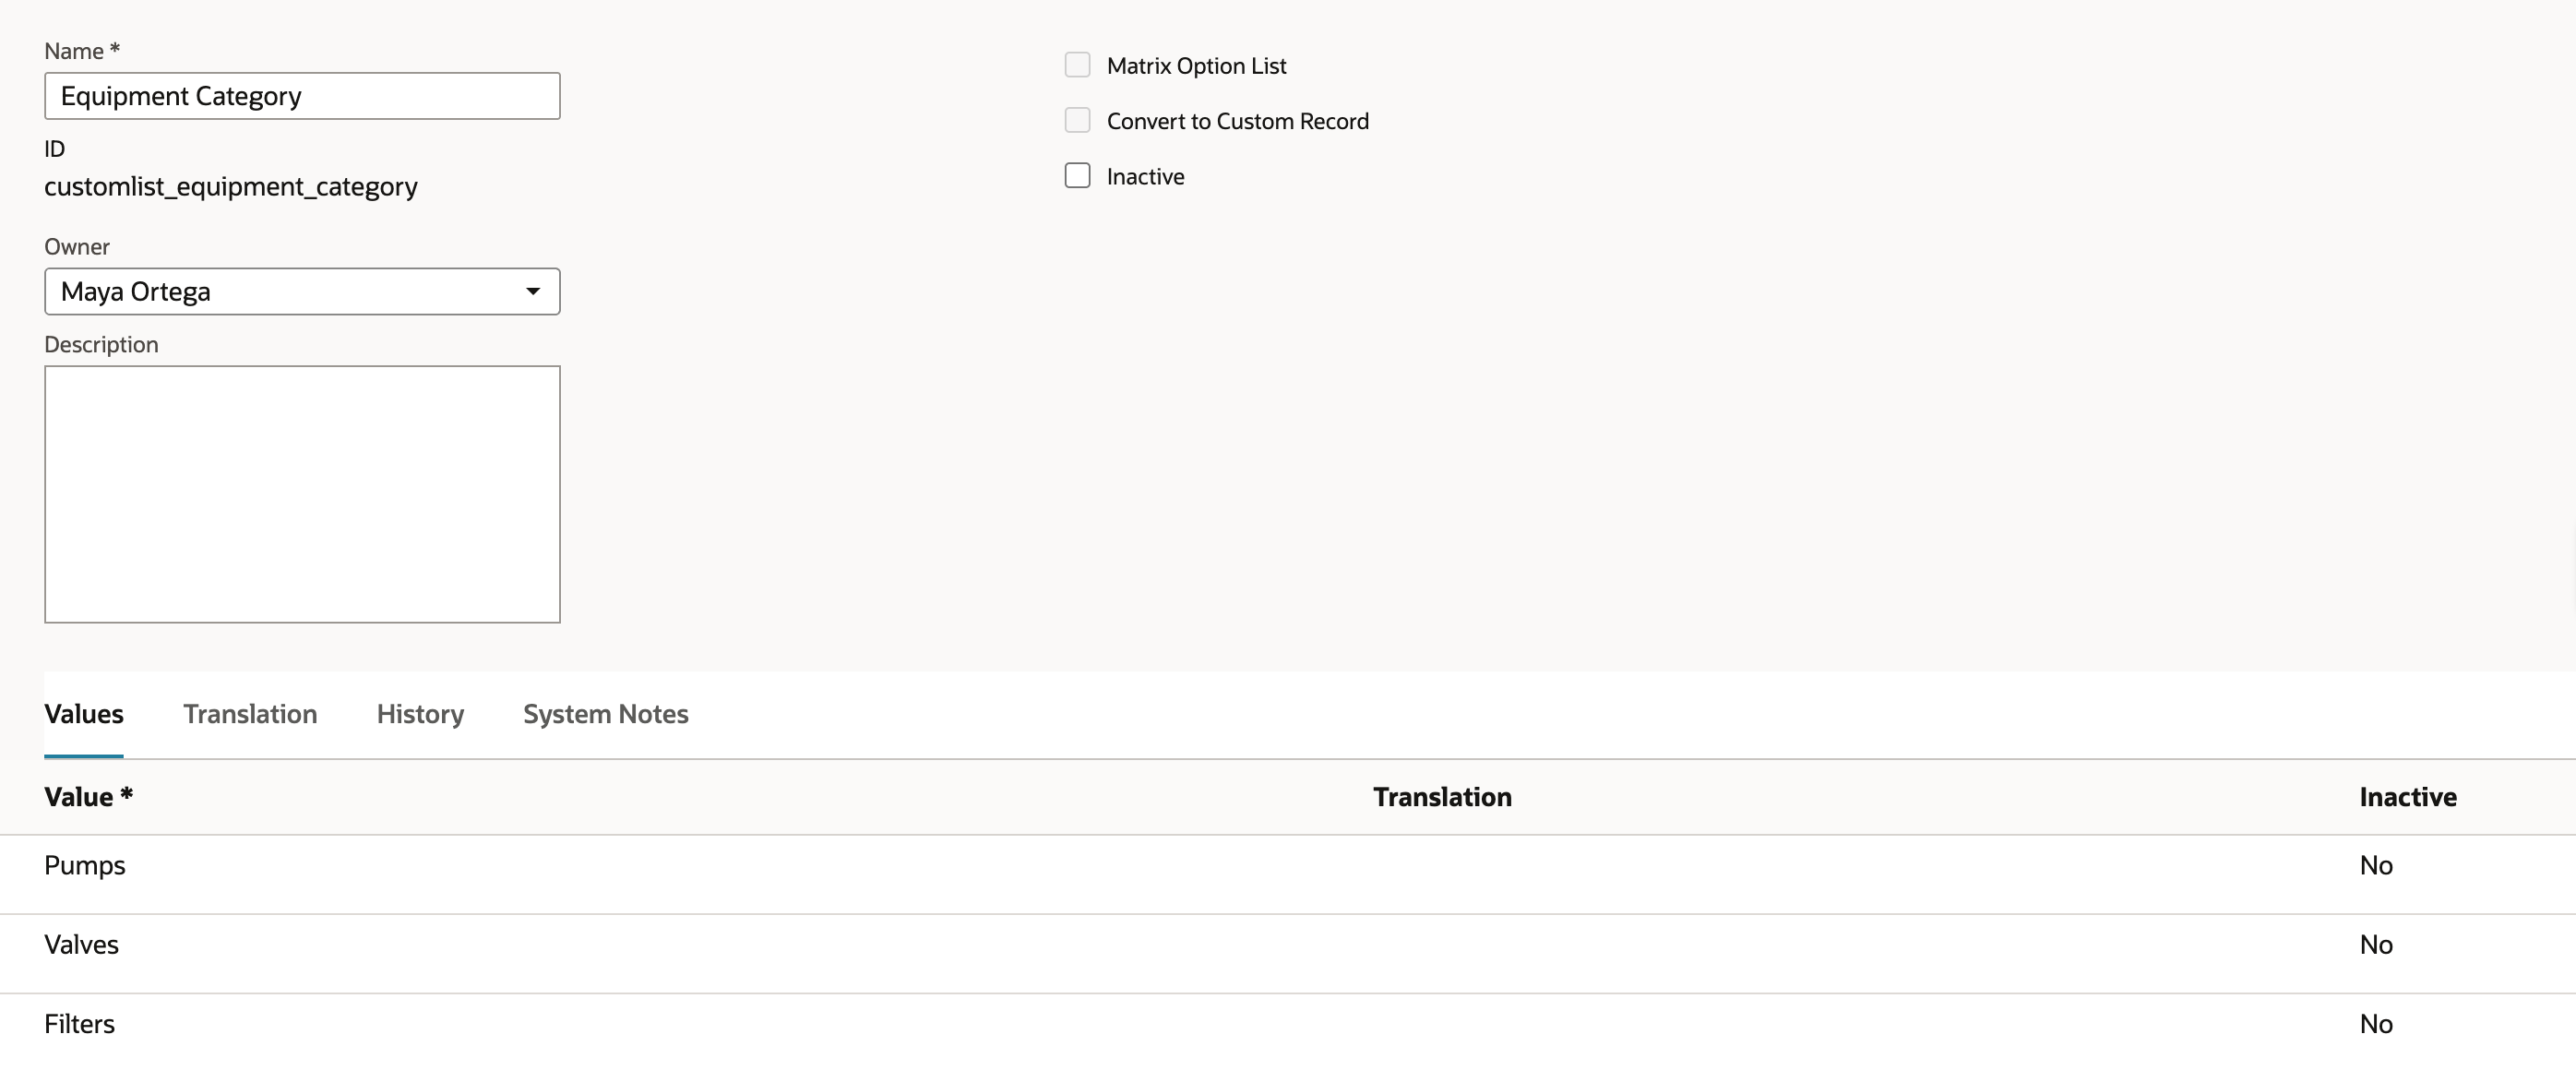The width and height of the screenshot is (2576, 1070).
Task: Click the Filters value row
Action: (1288, 1032)
